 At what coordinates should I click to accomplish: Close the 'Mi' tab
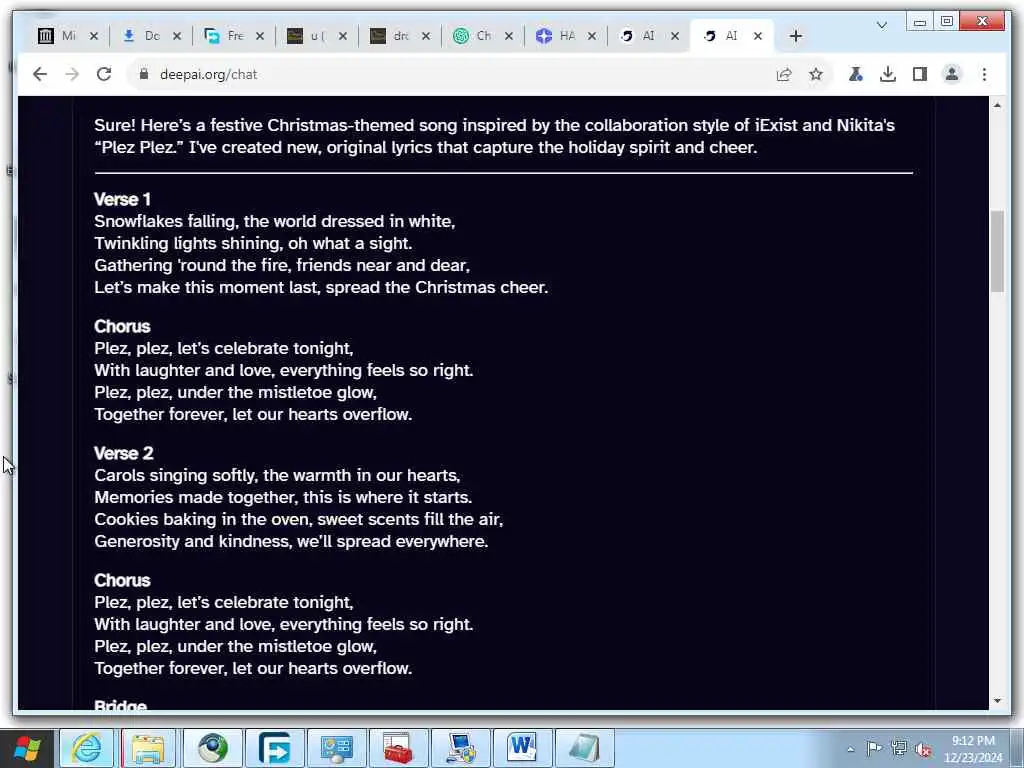pos(93,36)
